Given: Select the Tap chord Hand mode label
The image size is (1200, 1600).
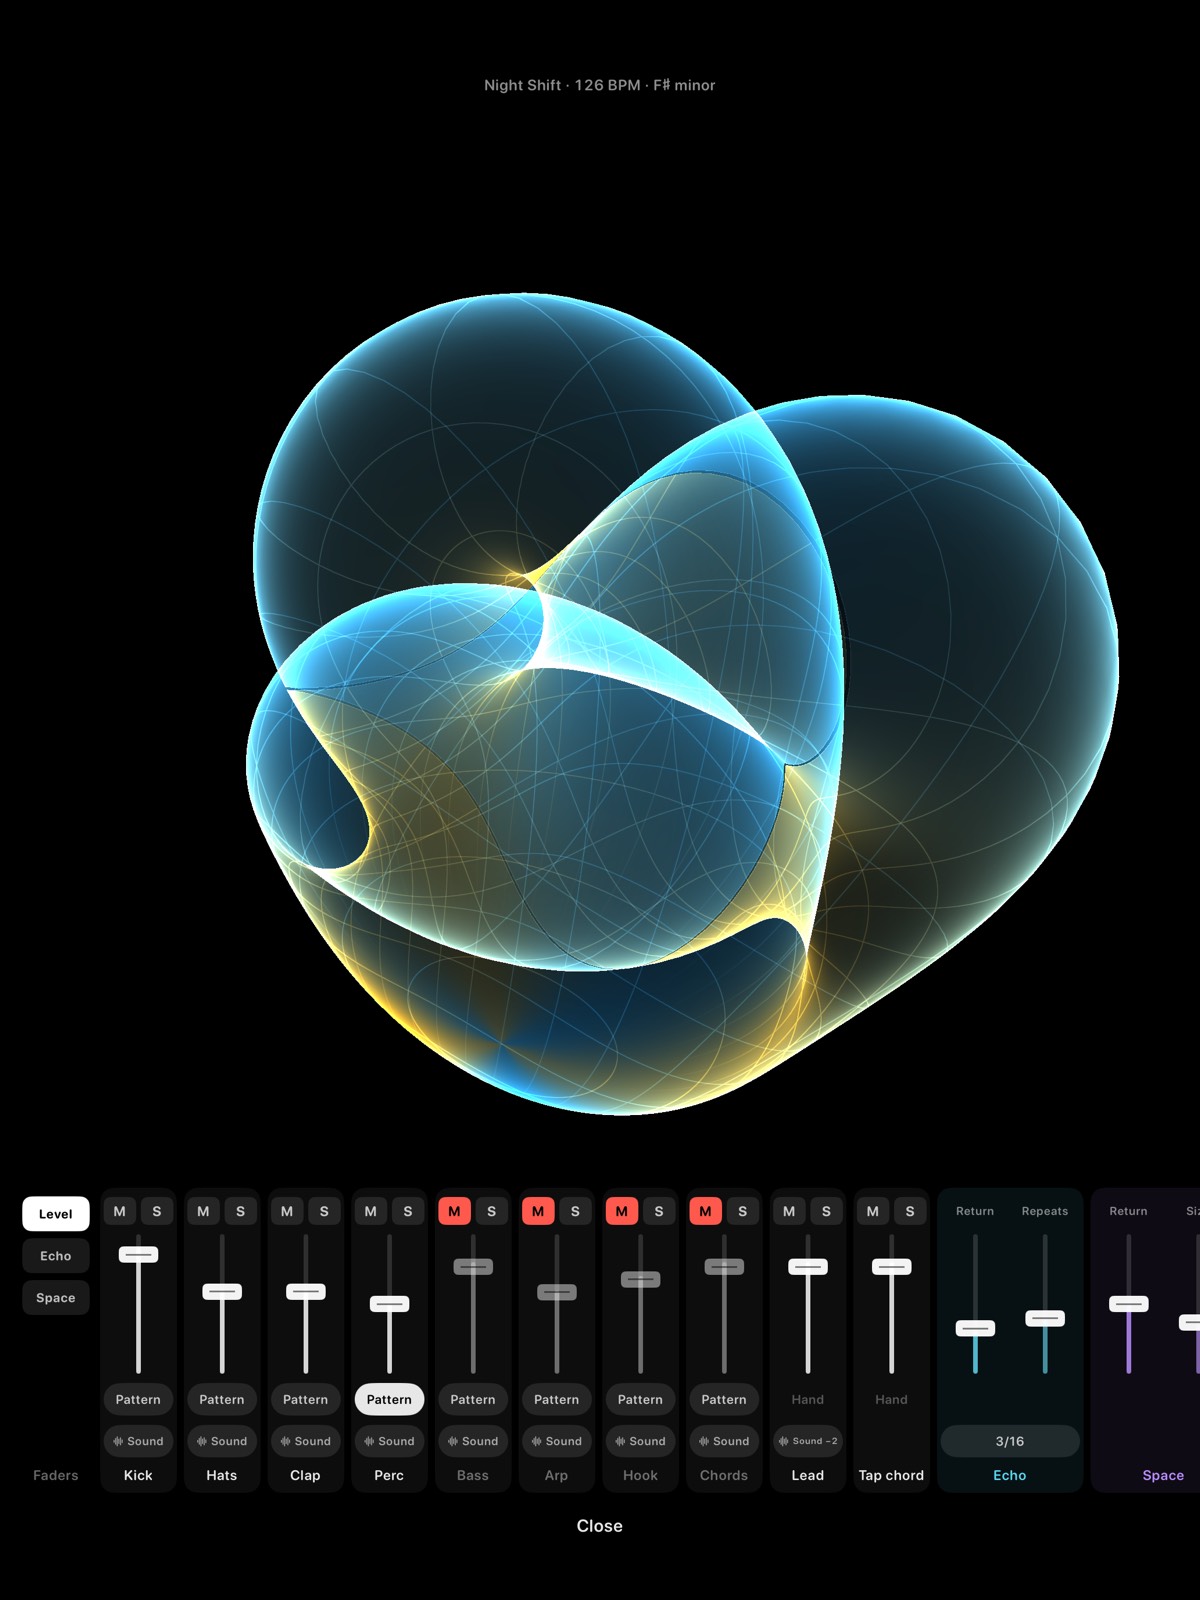Looking at the screenshot, I should tap(891, 1399).
